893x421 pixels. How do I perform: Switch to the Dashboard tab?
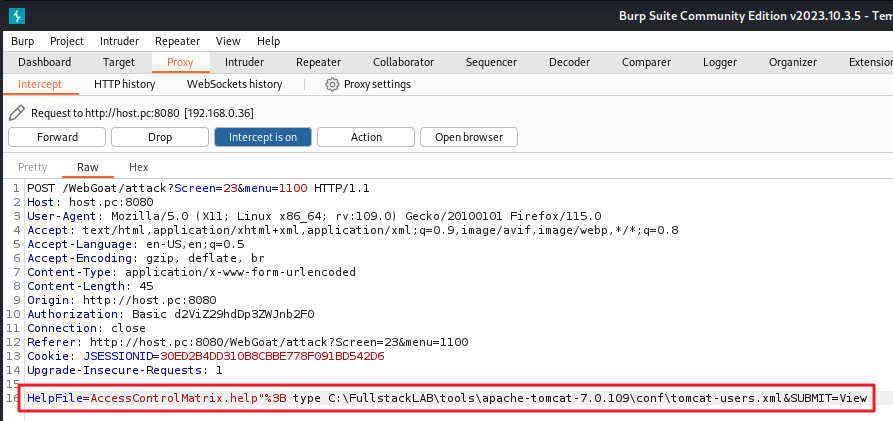[x=44, y=62]
